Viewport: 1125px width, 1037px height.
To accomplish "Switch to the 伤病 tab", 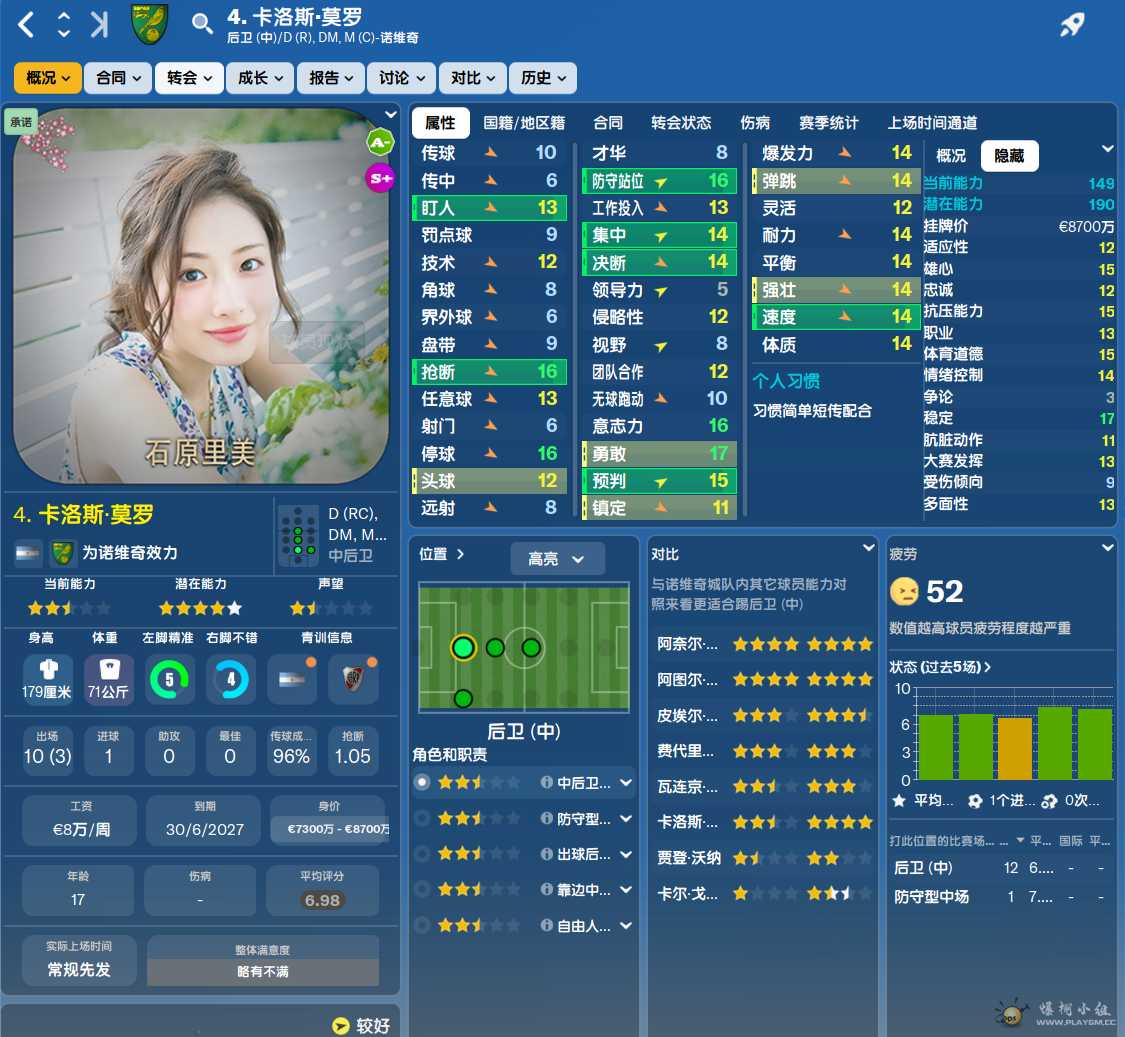I will pos(755,123).
